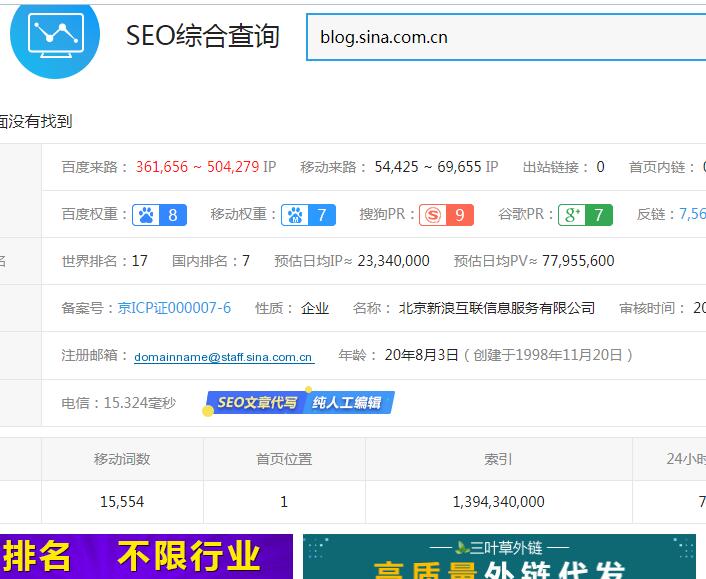Open the 三叶草外链 green ad banner
The height and width of the screenshot is (579, 706).
(499, 556)
